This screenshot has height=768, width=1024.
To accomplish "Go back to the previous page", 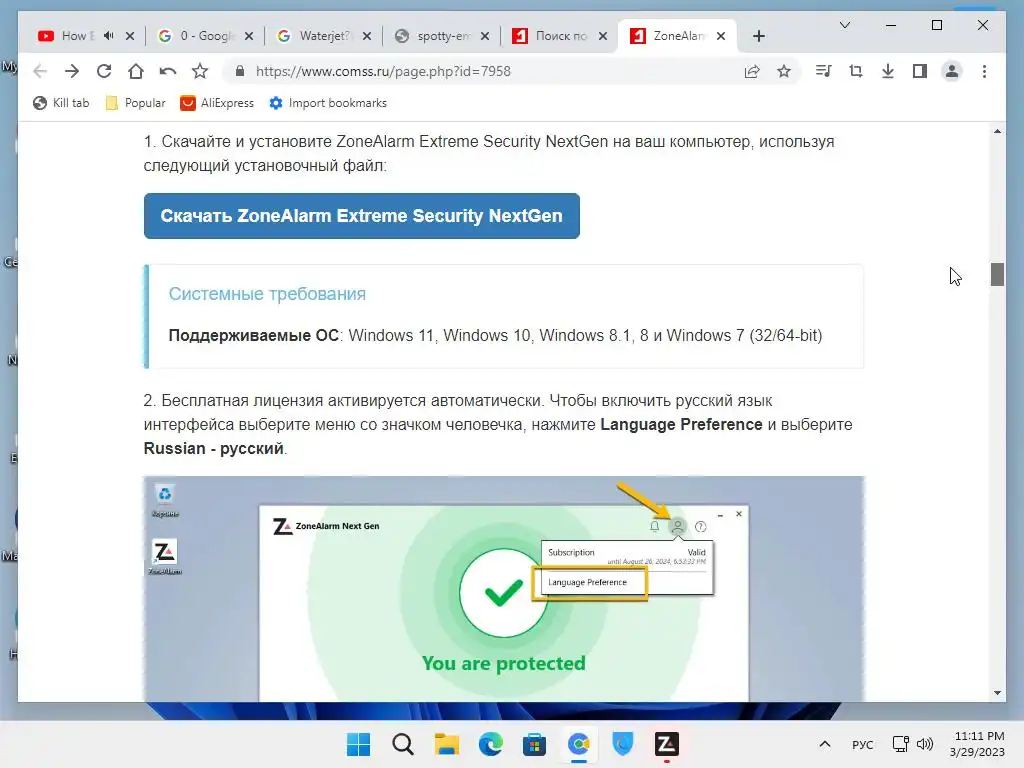I will tap(40, 71).
